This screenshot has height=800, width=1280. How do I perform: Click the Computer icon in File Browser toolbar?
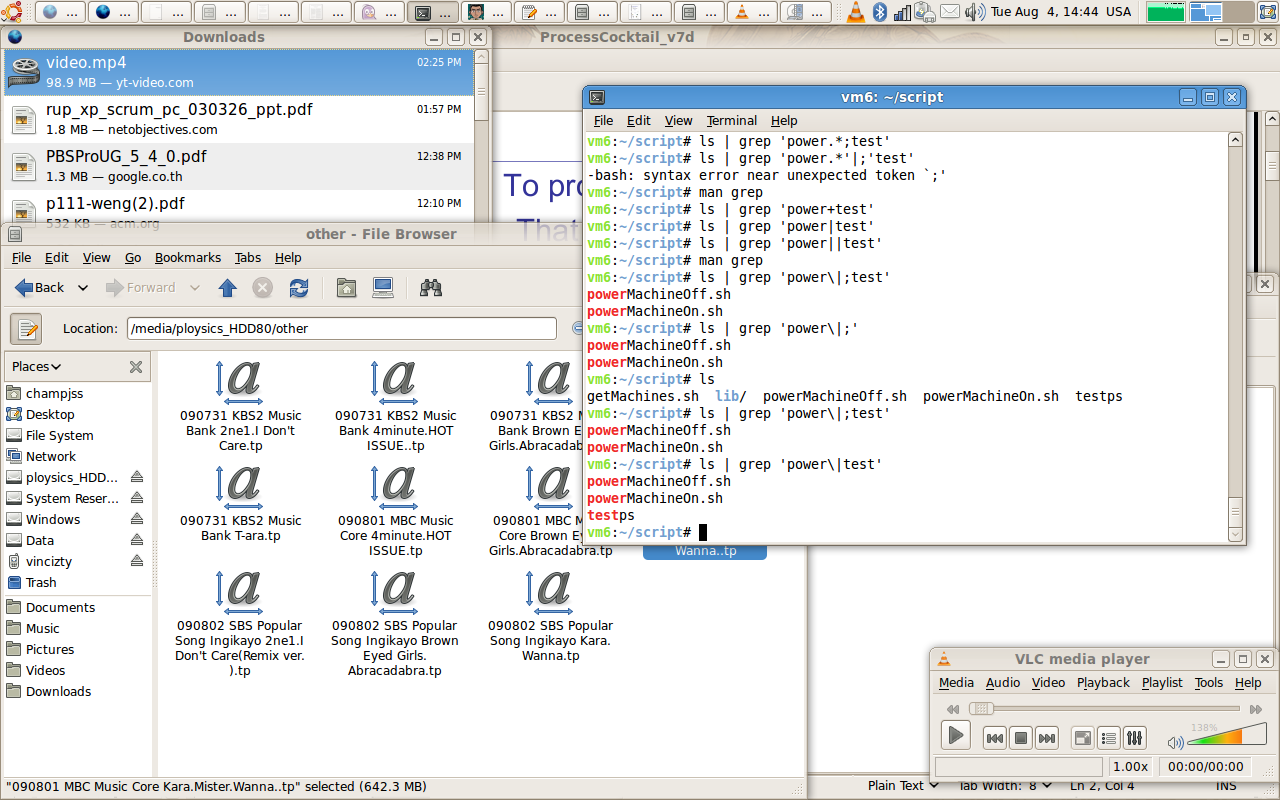(382, 288)
